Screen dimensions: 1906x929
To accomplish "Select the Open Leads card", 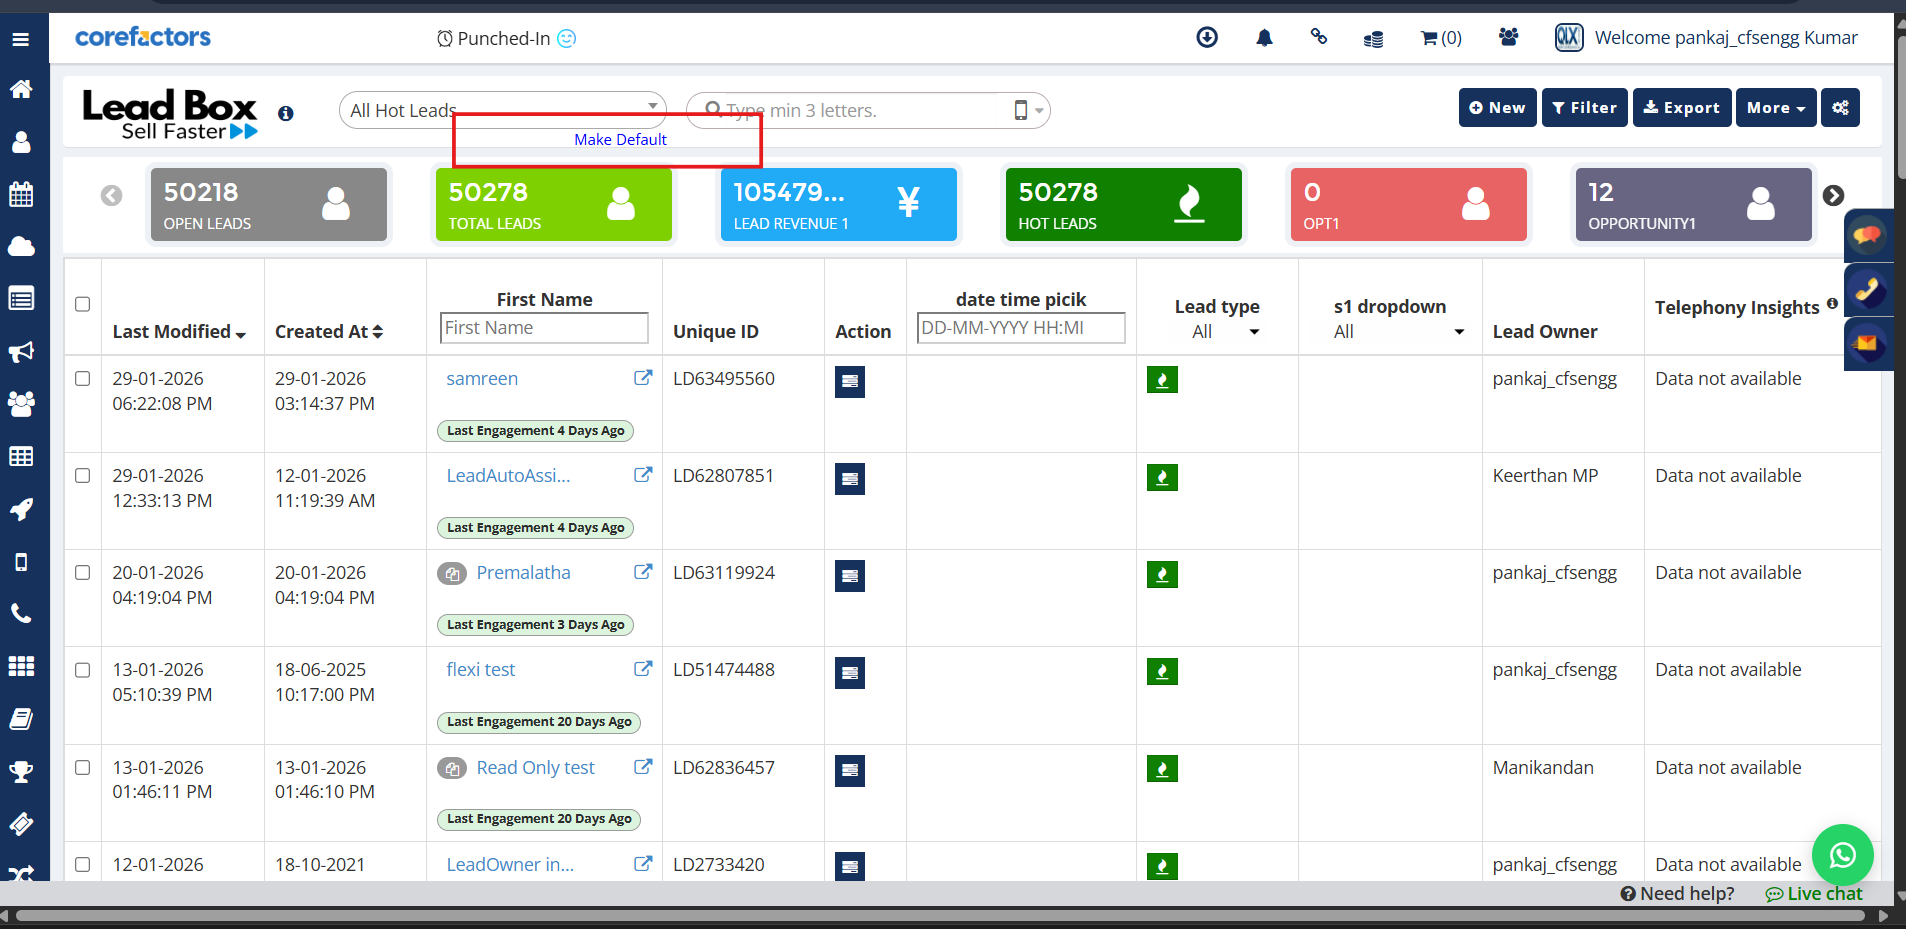I will (x=269, y=205).
